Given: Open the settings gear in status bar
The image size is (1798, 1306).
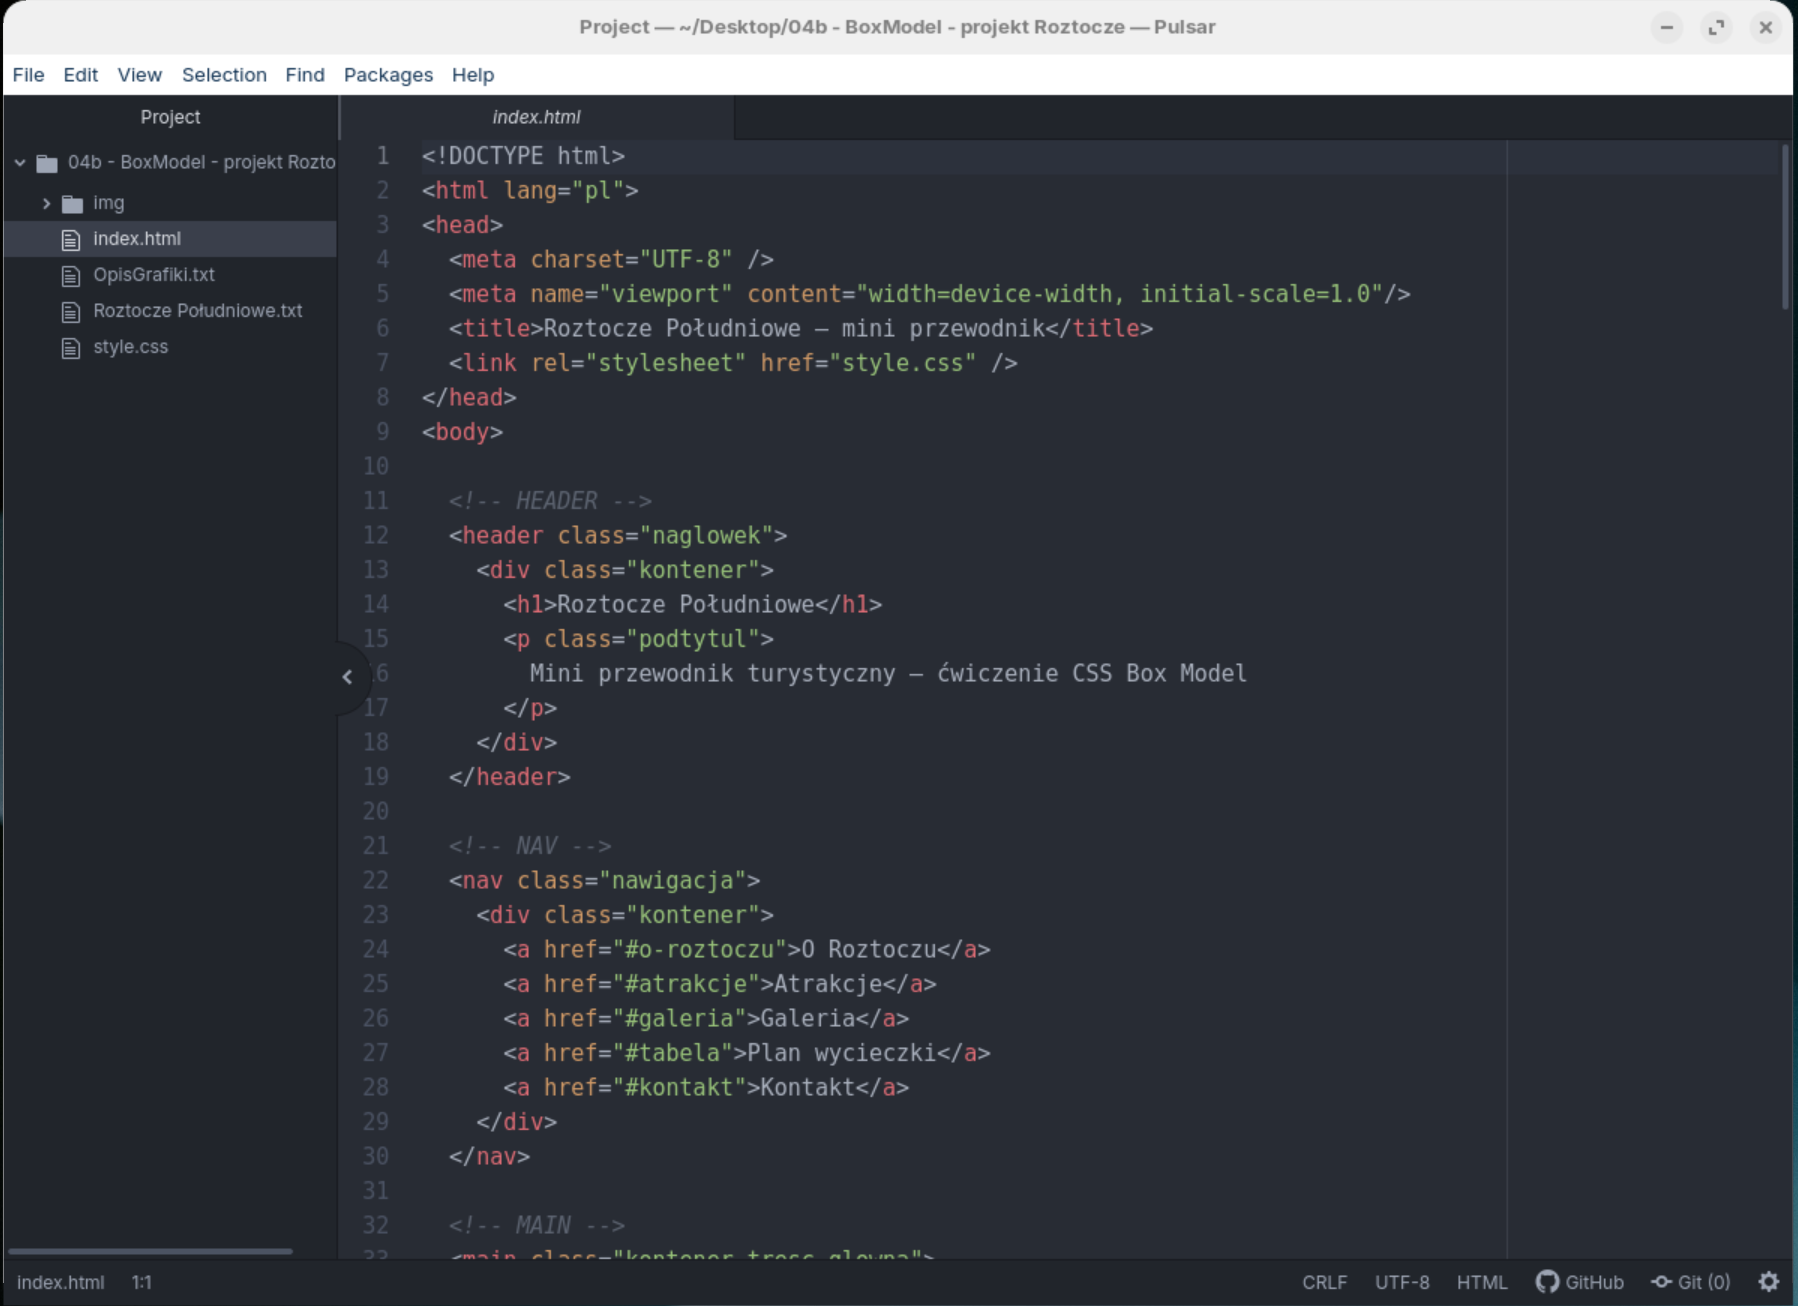Looking at the screenshot, I should (x=1768, y=1282).
